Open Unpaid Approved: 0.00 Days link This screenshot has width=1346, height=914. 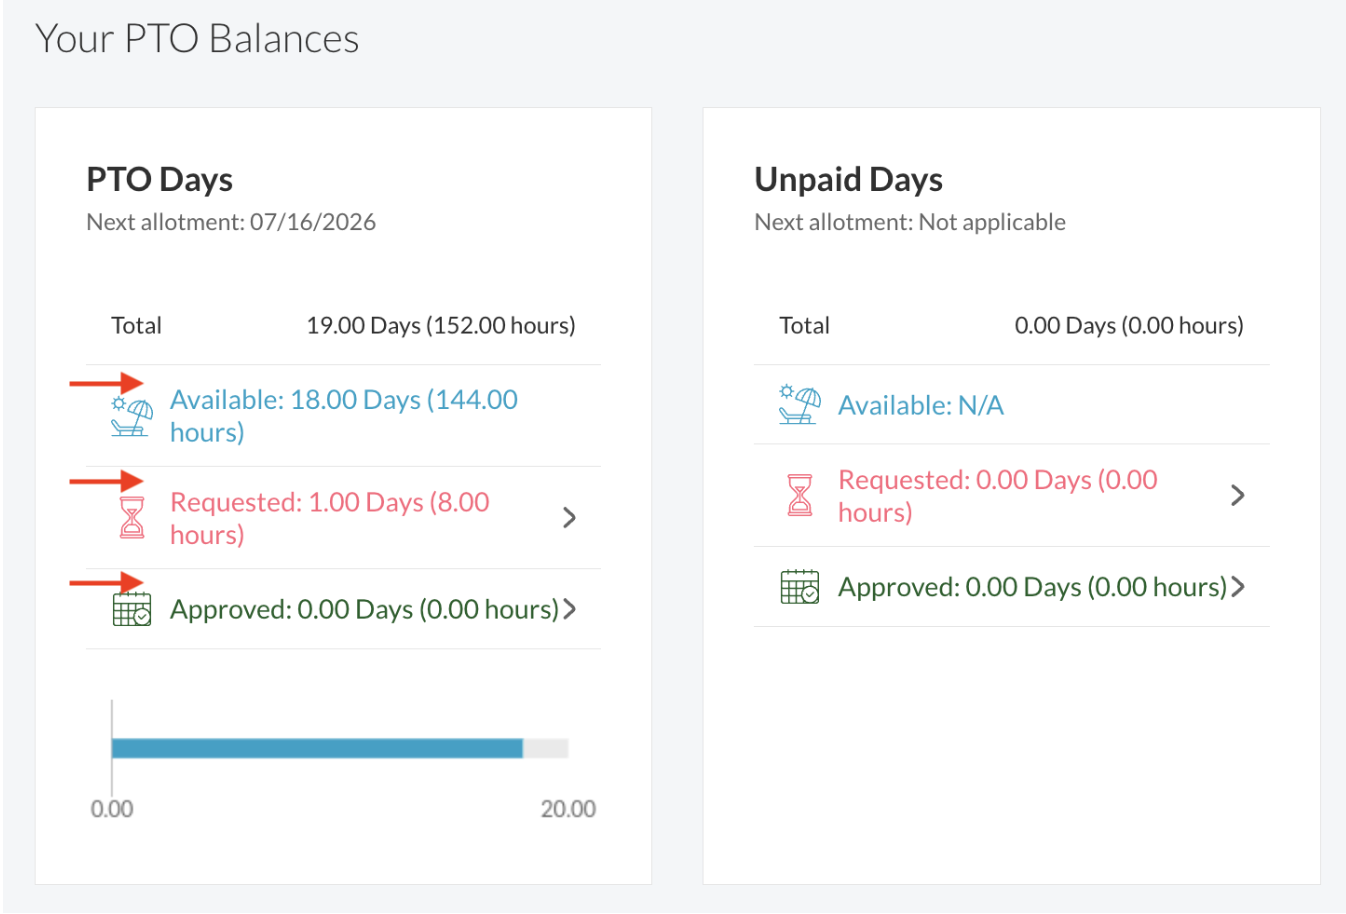pos(1032,587)
